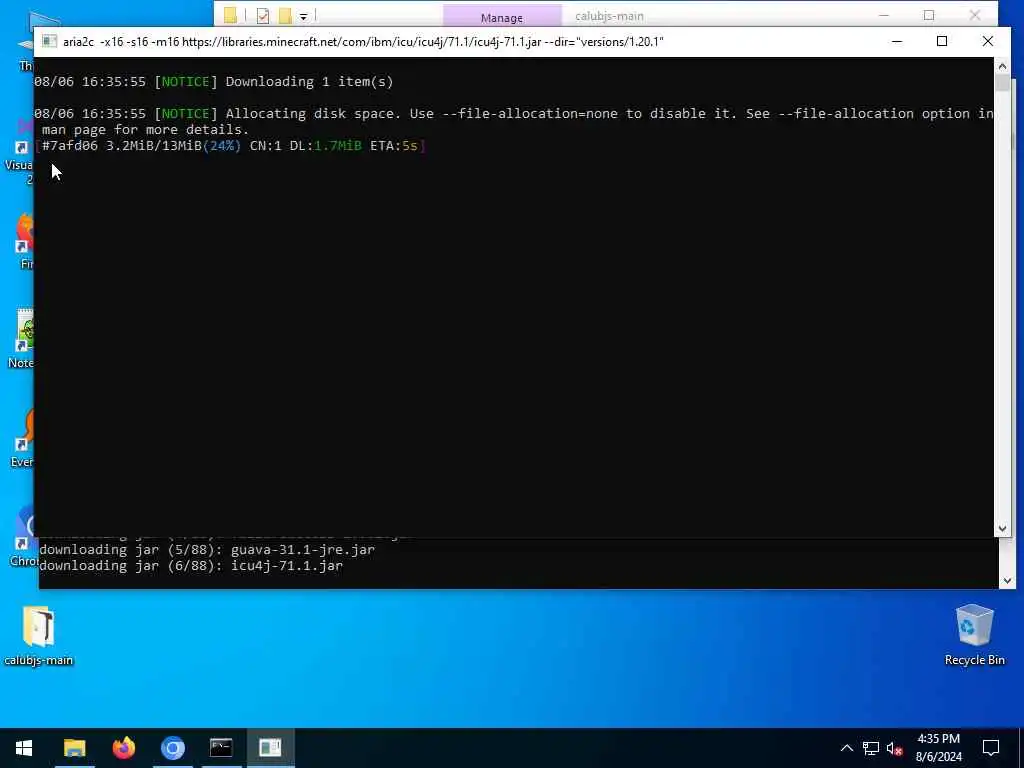Click the down arrow on the aria2c console scrollbar
This screenshot has width=1024, height=768.
pos(1002,529)
